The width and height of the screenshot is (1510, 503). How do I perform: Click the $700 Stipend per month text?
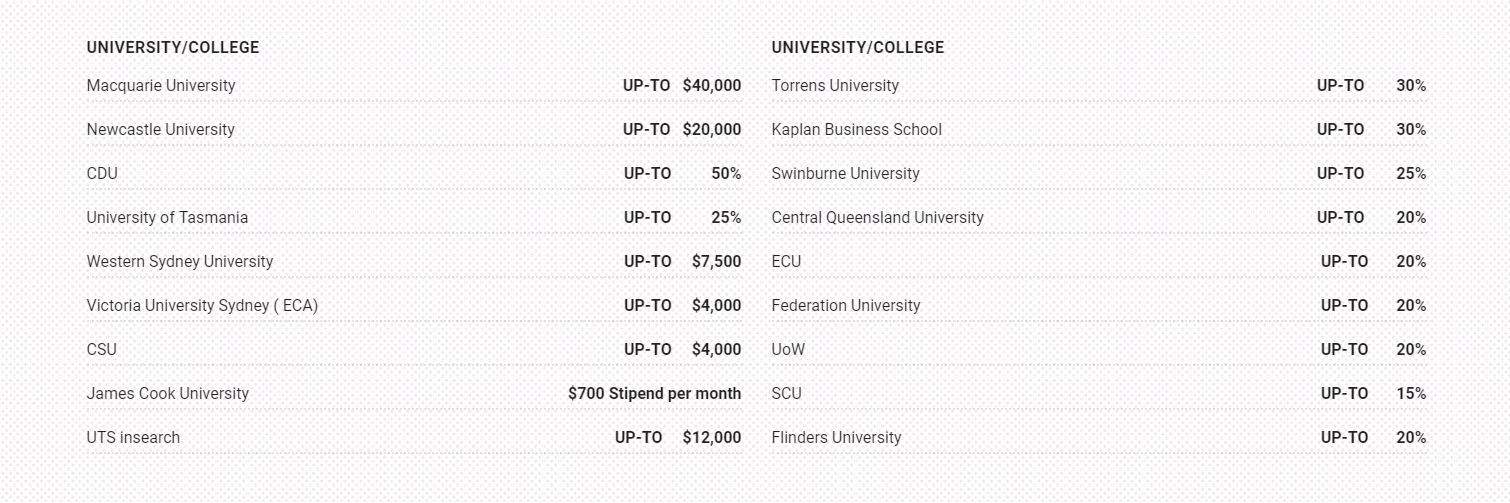coord(655,394)
